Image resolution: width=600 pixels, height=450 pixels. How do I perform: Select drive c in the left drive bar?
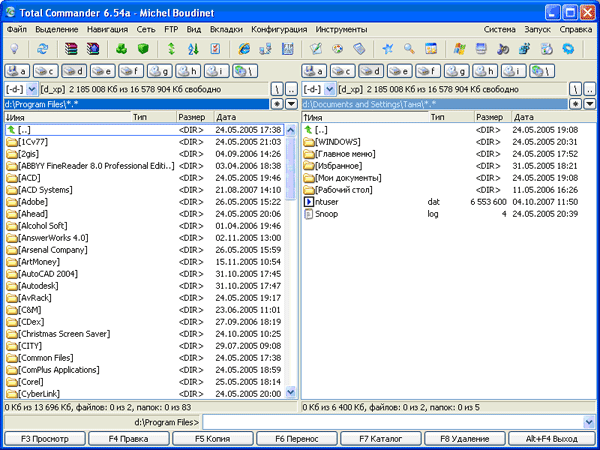point(46,71)
